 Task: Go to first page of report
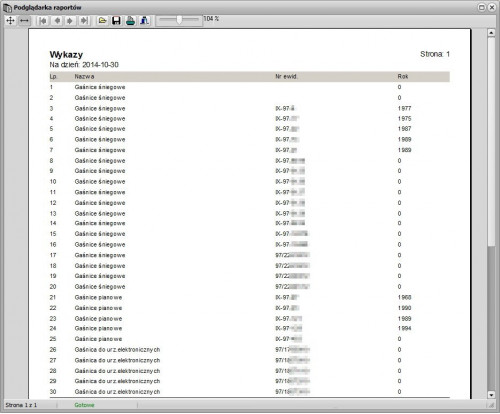43,21
